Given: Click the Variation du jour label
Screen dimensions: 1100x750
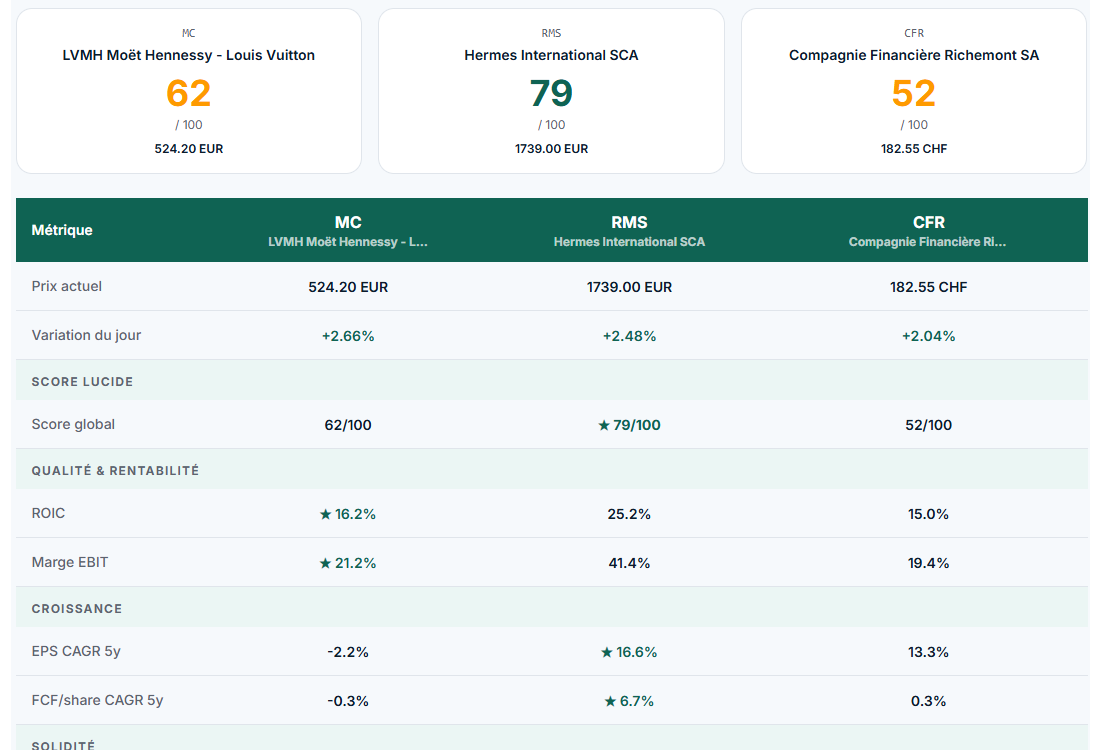Looking at the screenshot, I should pyautogui.click(x=86, y=335).
